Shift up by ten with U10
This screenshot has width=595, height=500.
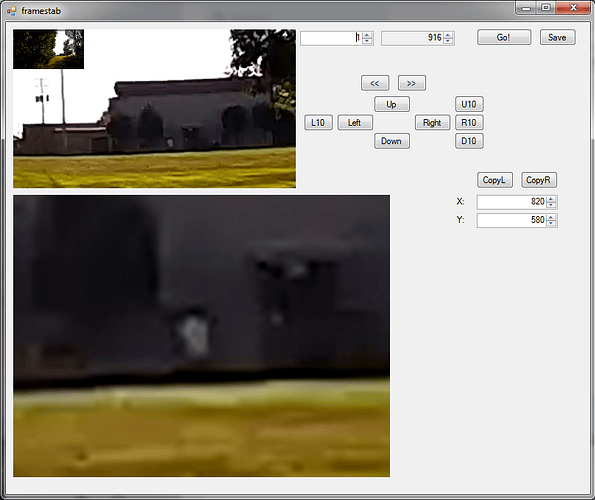[469, 104]
